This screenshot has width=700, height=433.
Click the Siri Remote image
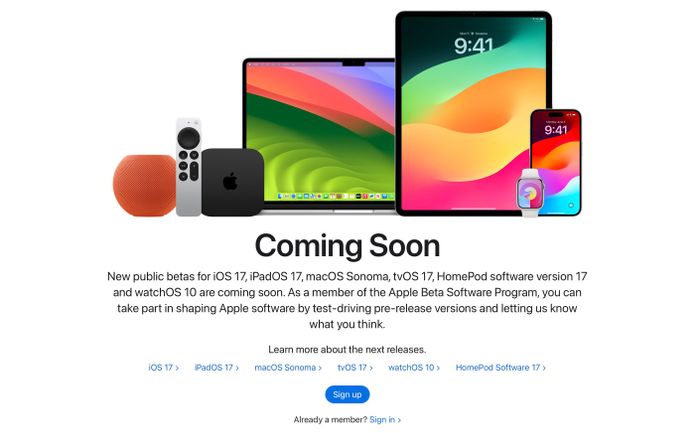pos(188,167)
